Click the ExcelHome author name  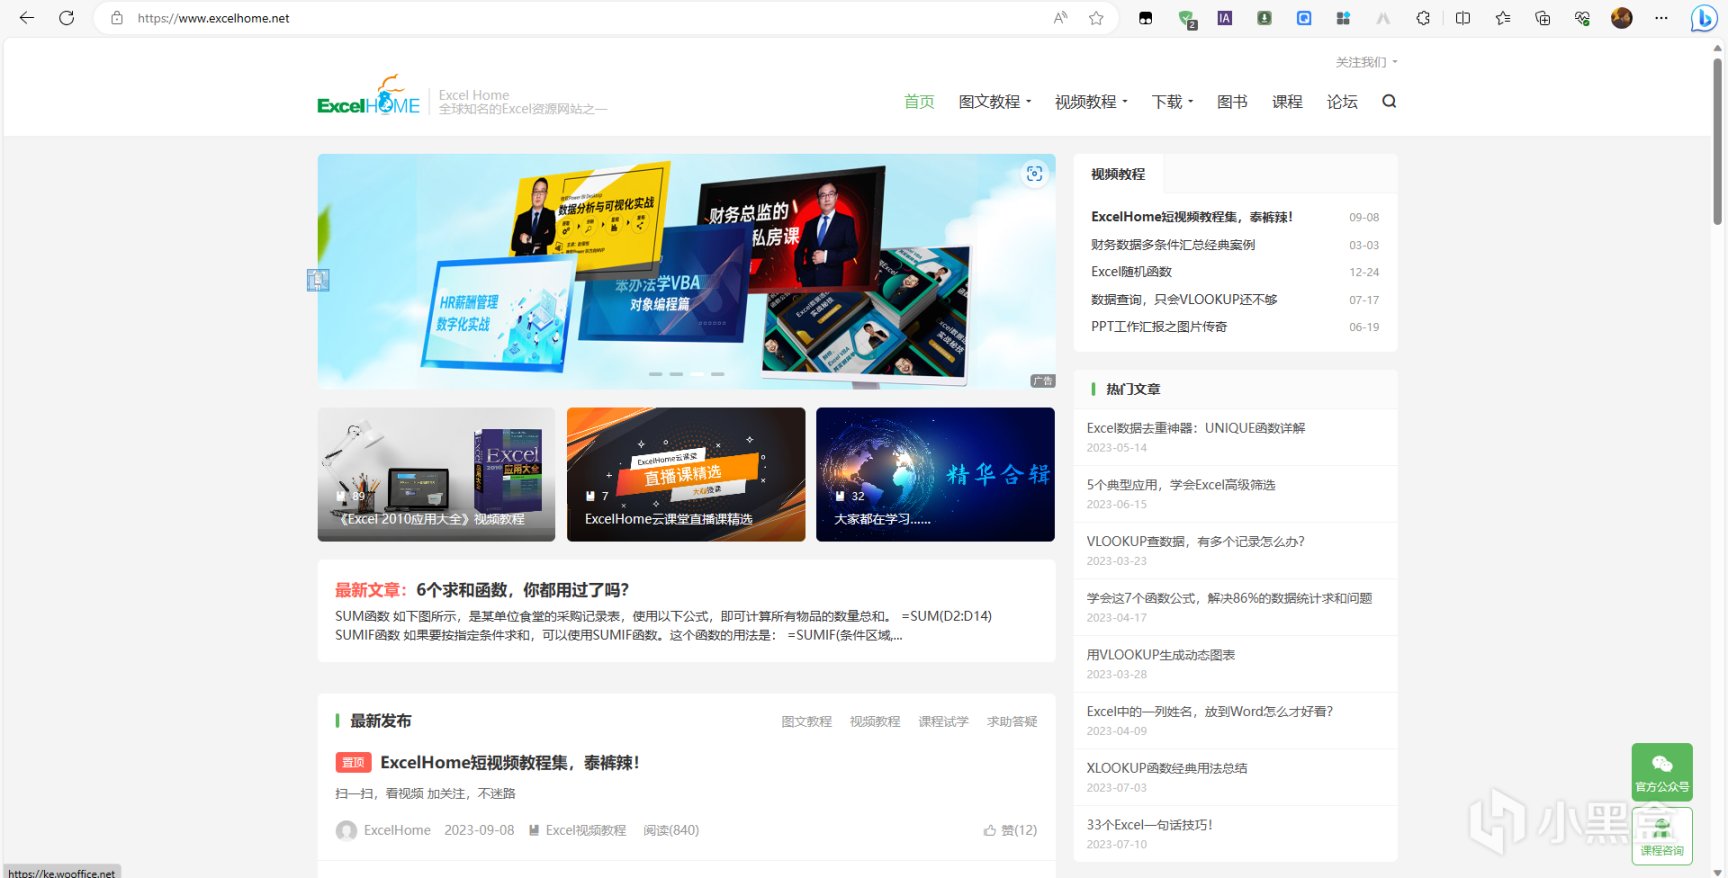397,830
